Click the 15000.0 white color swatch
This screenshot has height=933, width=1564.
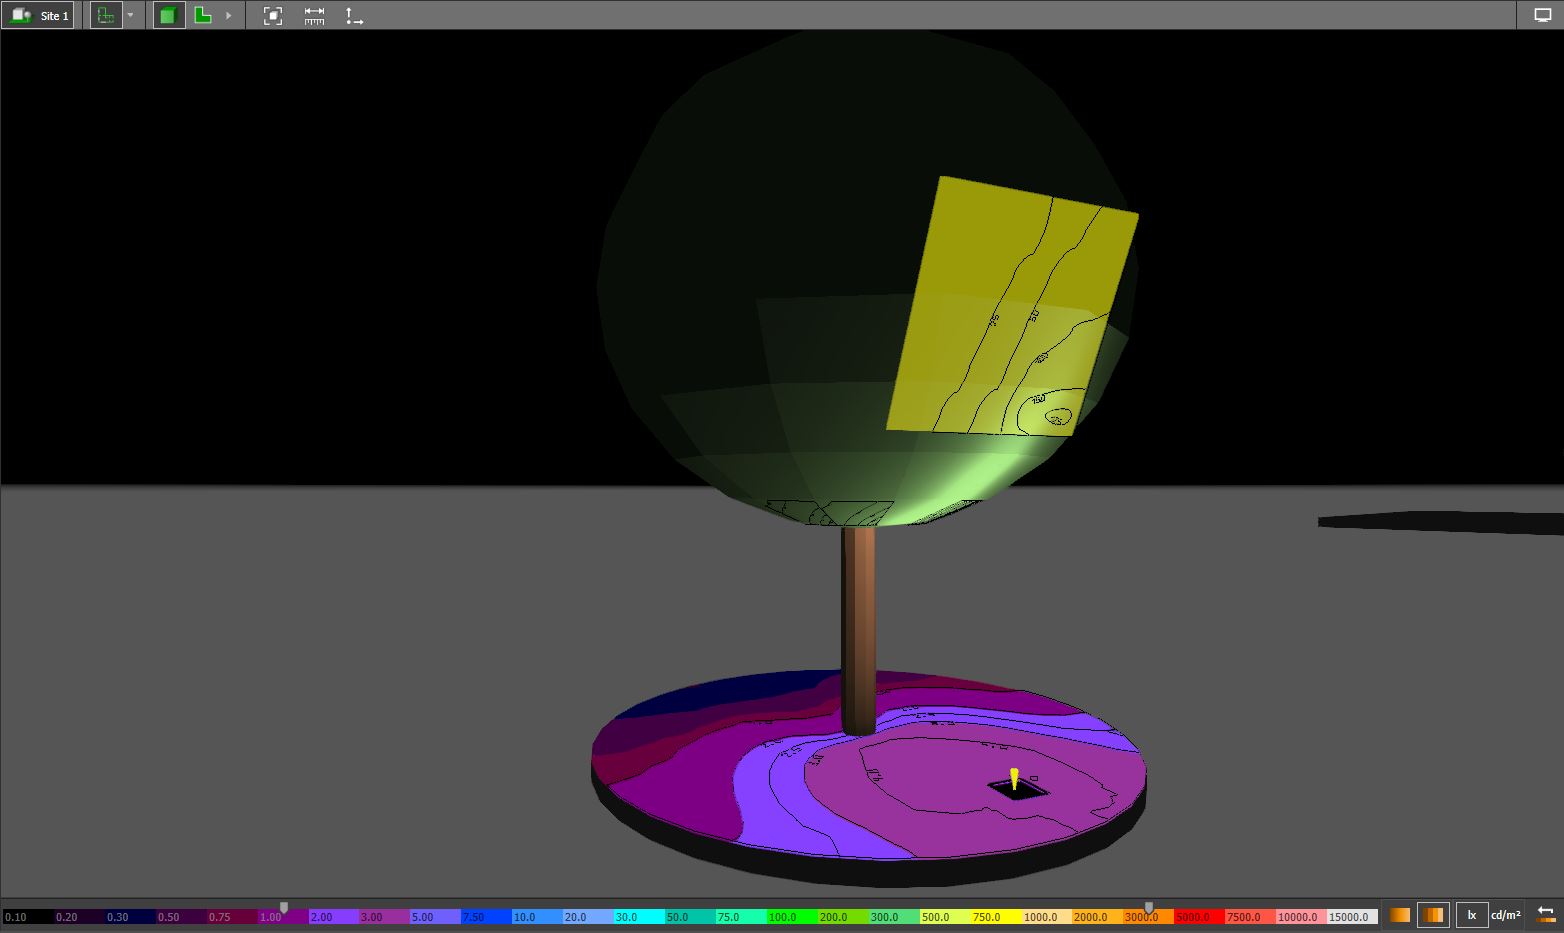(1351, 917)
